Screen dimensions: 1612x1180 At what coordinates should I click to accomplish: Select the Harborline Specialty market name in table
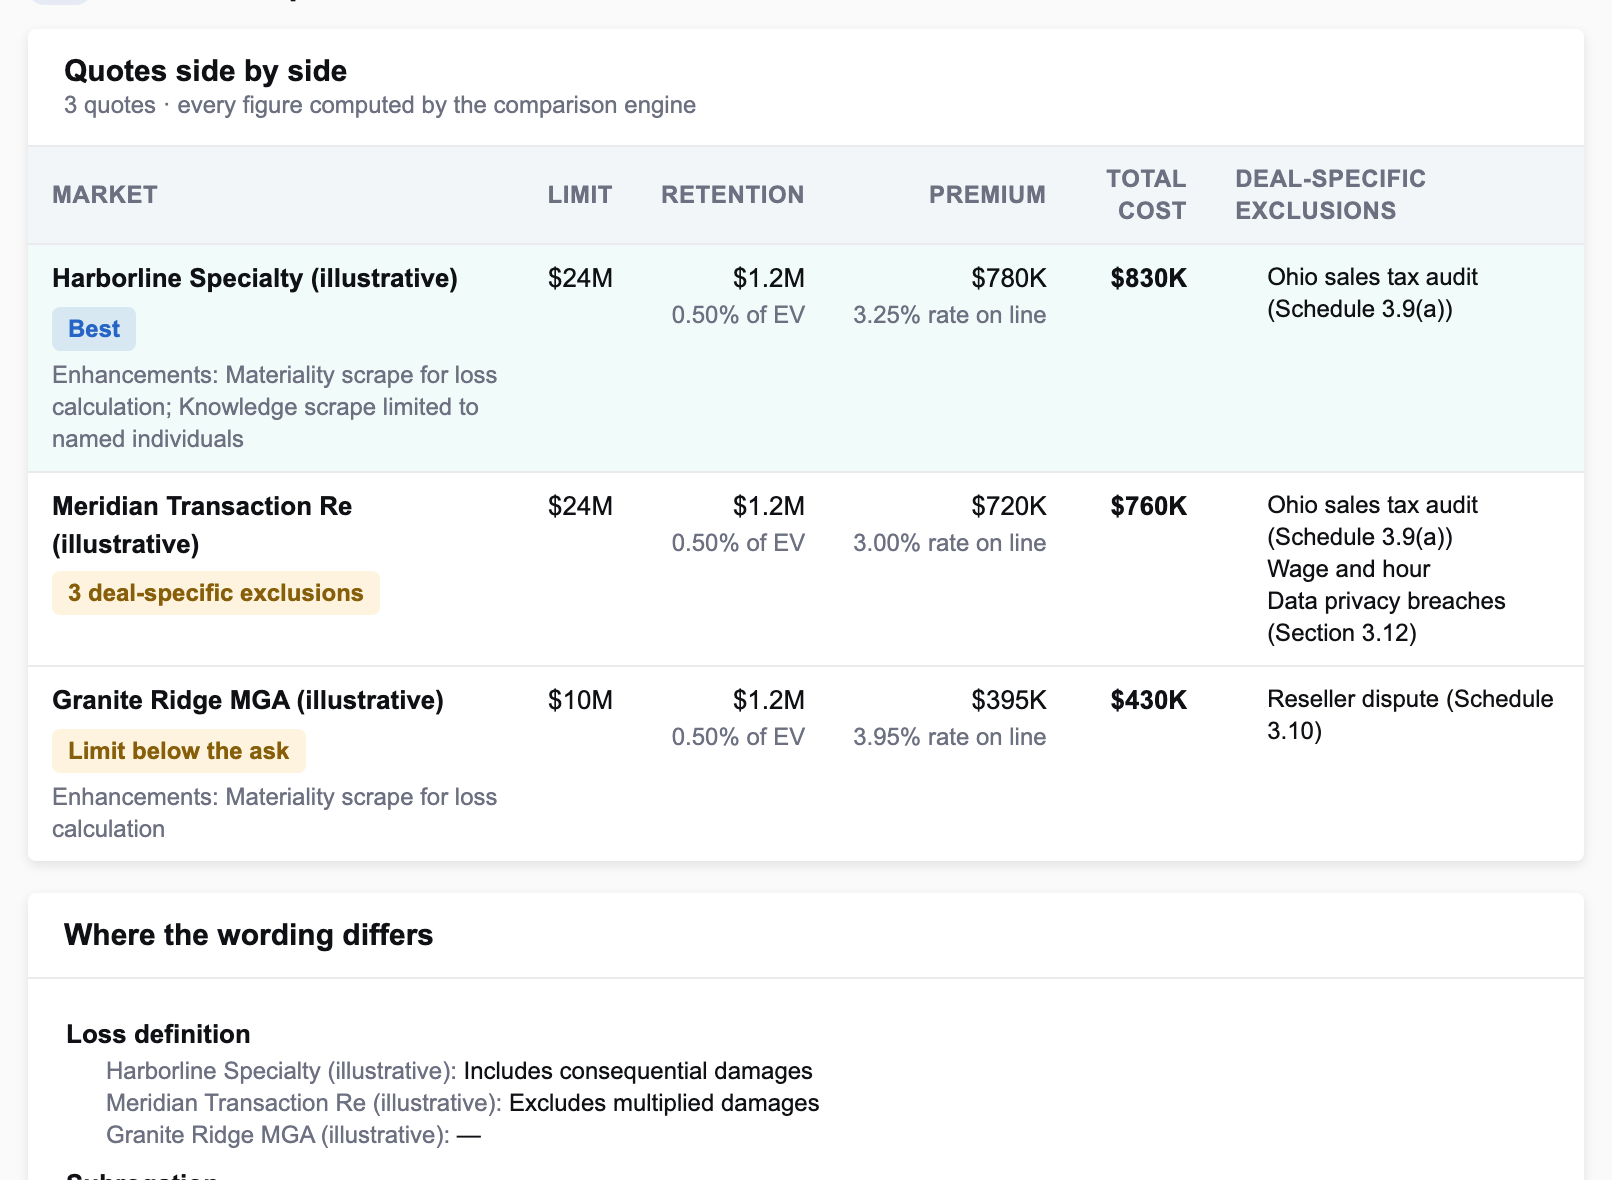(x=255, y=278)
